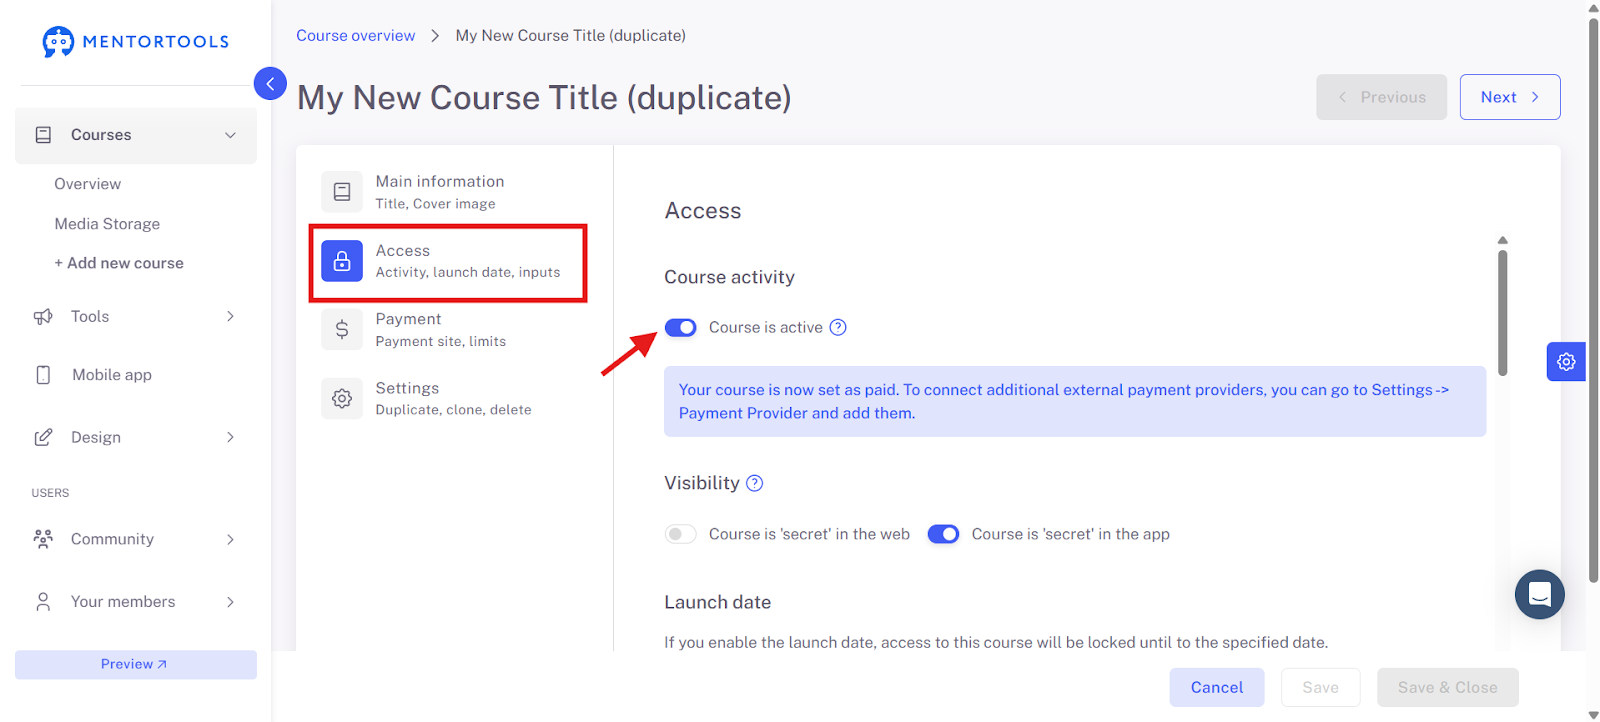
Task: Expand the Tools sidebar menu
Action: 136,316
